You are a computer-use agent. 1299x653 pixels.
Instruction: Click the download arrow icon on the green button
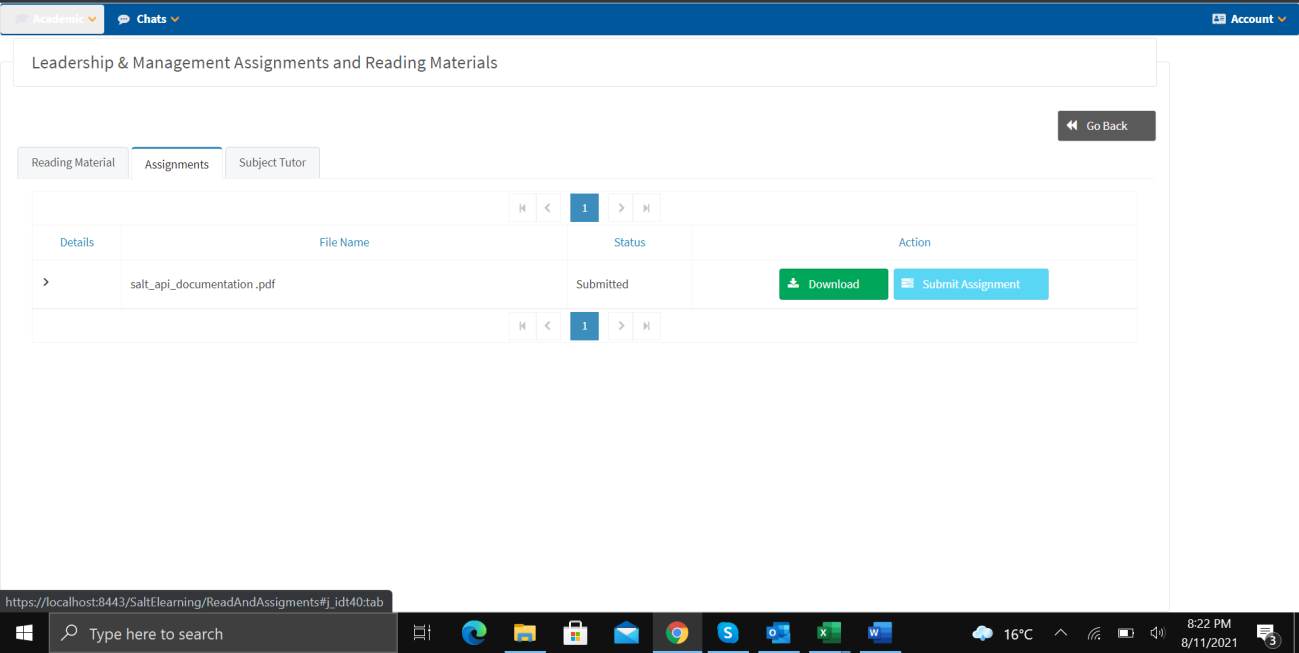pyautogui.click(x=794, y=284)
